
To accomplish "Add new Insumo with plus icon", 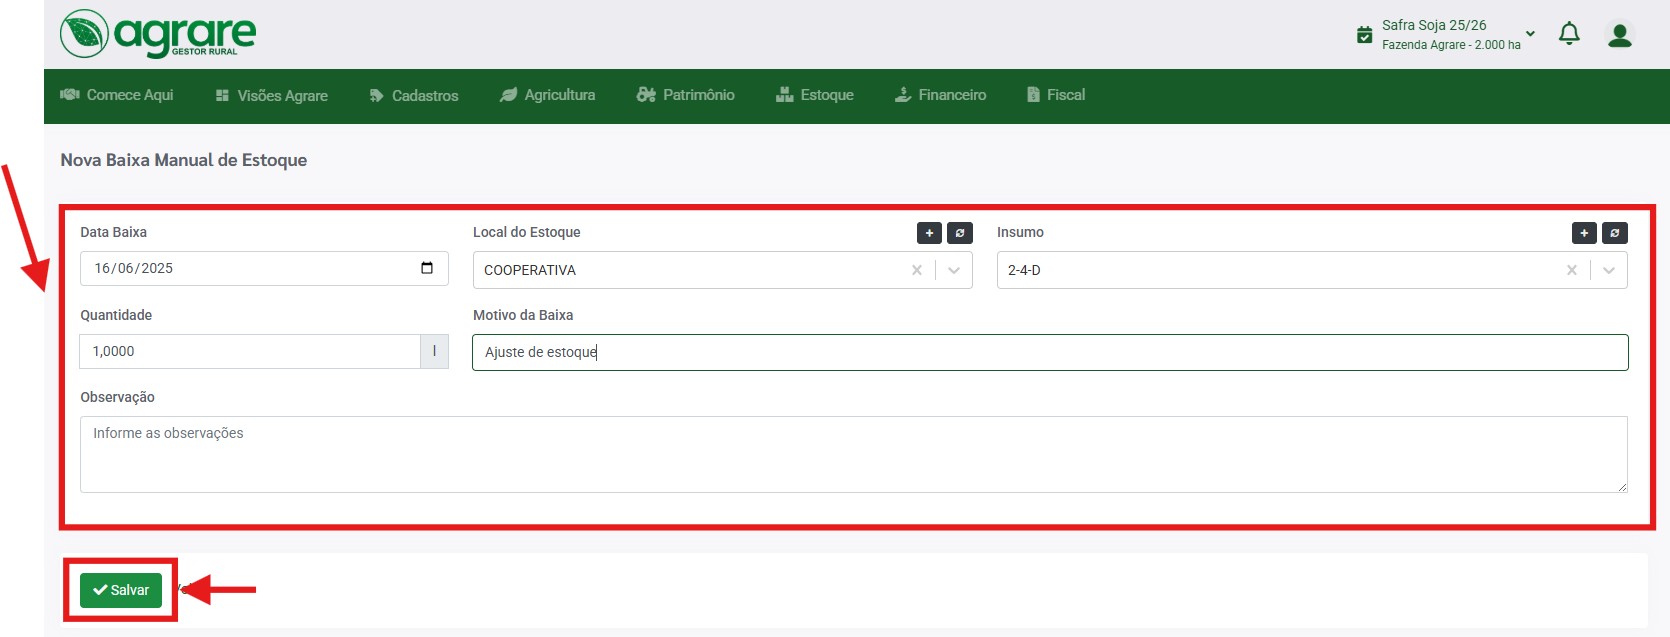I will tap(1584, 233).
